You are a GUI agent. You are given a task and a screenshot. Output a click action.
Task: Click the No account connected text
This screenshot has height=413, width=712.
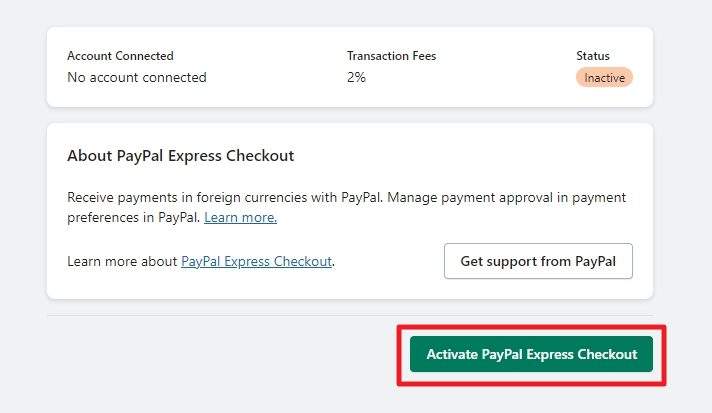coord(137,77)
